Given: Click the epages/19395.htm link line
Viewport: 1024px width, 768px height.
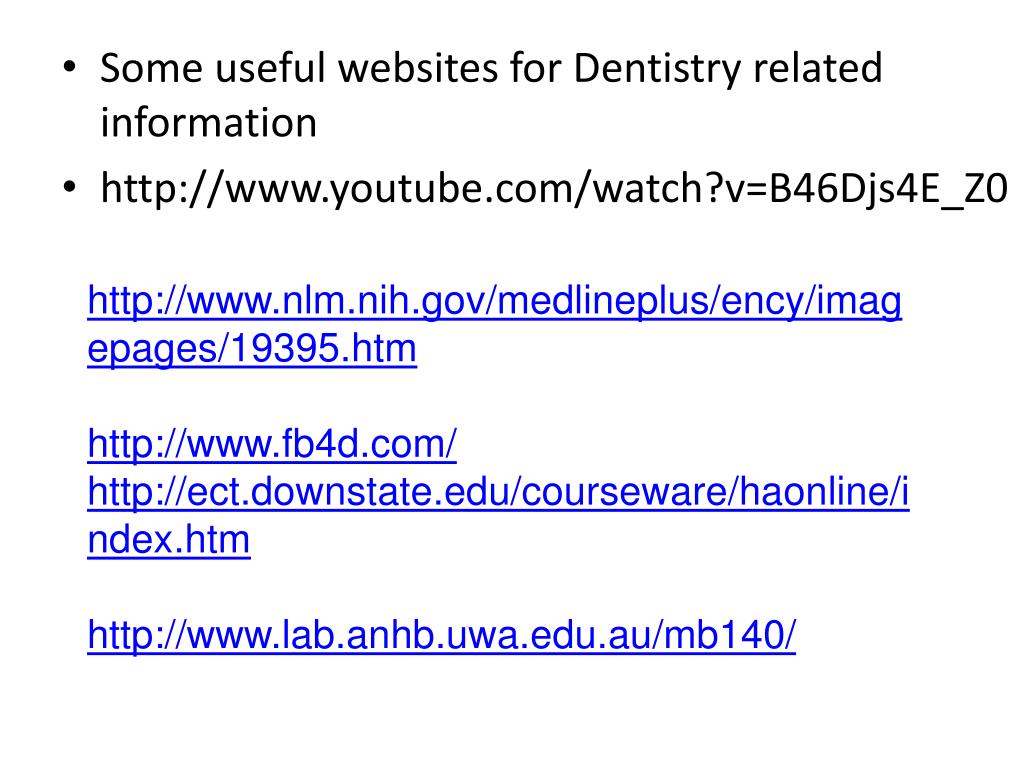Looking at the screenshot, I should 252,349.
